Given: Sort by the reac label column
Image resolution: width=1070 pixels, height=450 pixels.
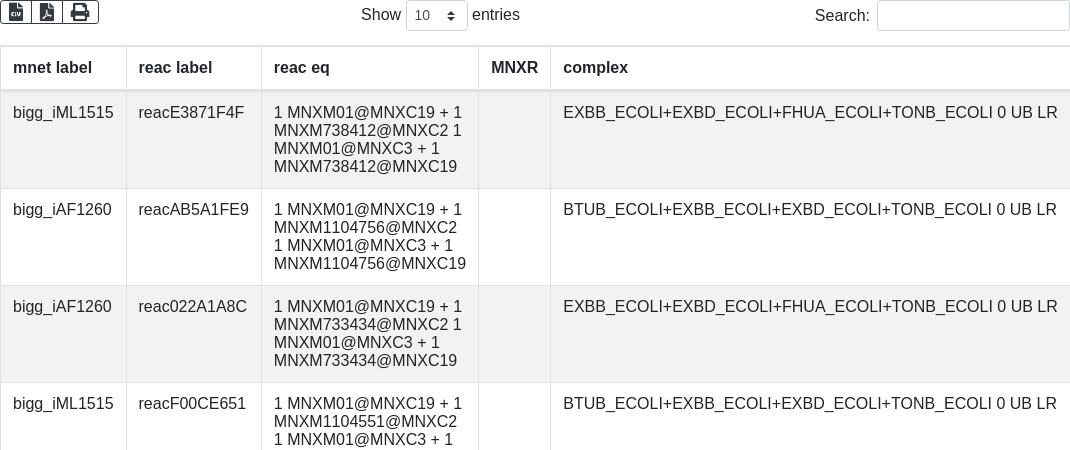Looking at the screenshot, I should click(x=175, y=68).
